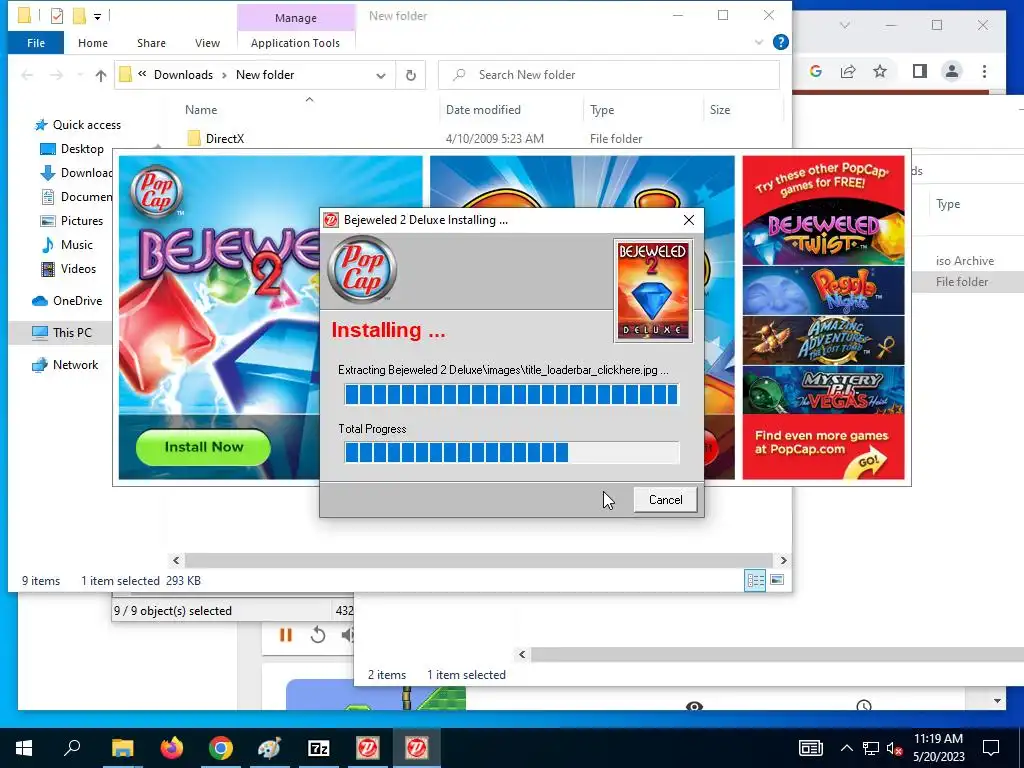The width and height of the screenshot is (1024, 768).
Task: Click the replay icon in background player
Action: [318, 635]
